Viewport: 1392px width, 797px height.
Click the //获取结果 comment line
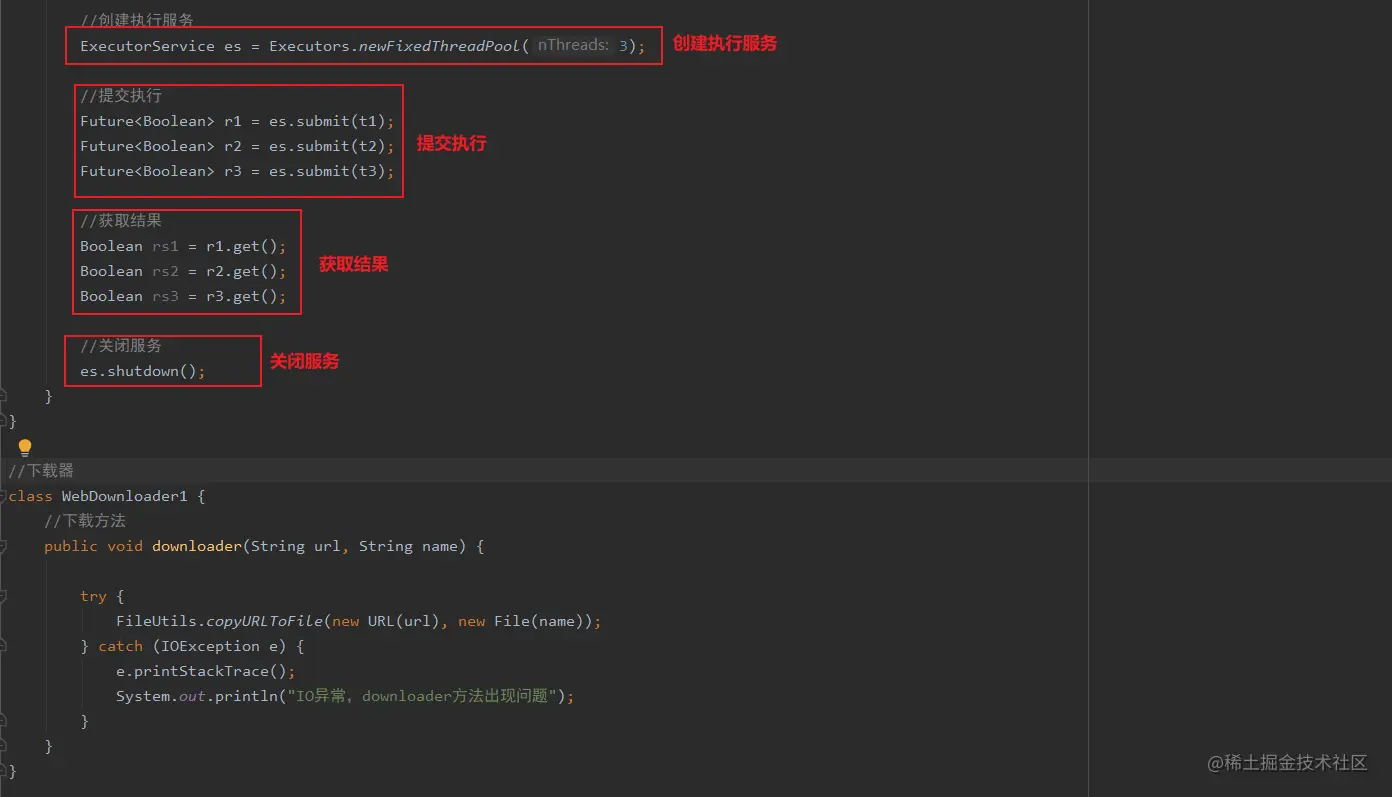click(121, 221)
